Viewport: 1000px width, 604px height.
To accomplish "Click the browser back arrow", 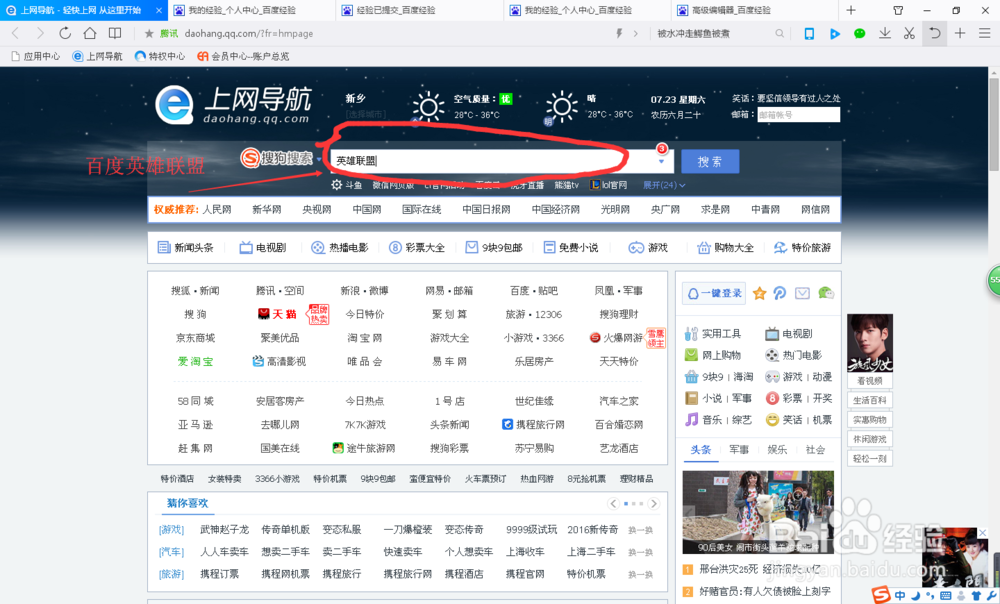I will 15,33.
